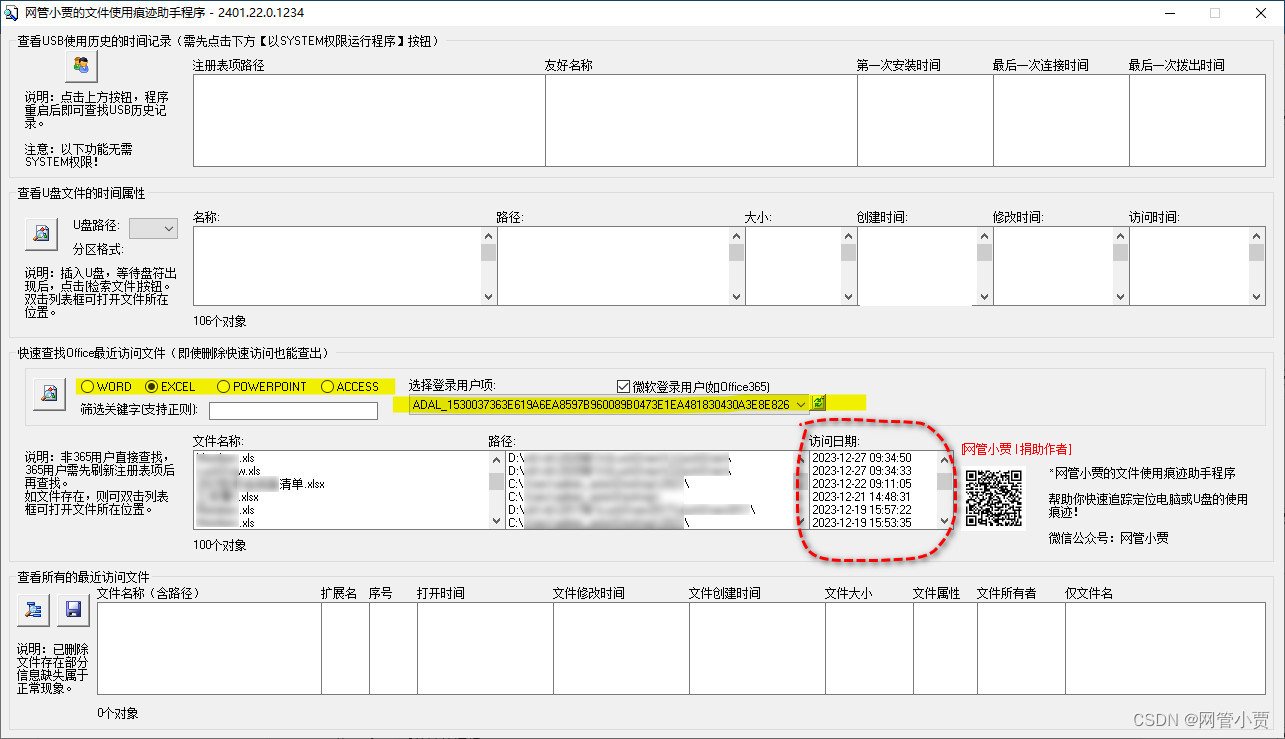The height and width of the screenshot is (739, 1285).
Task: Click the 仅文件名 column header
Action: click(1089, 594)
